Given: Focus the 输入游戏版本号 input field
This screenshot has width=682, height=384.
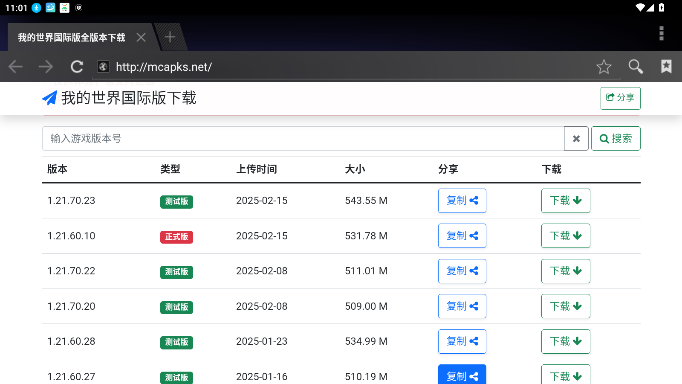Looking at the screenshot, I should pyautogui.click(x=303, y=138).
